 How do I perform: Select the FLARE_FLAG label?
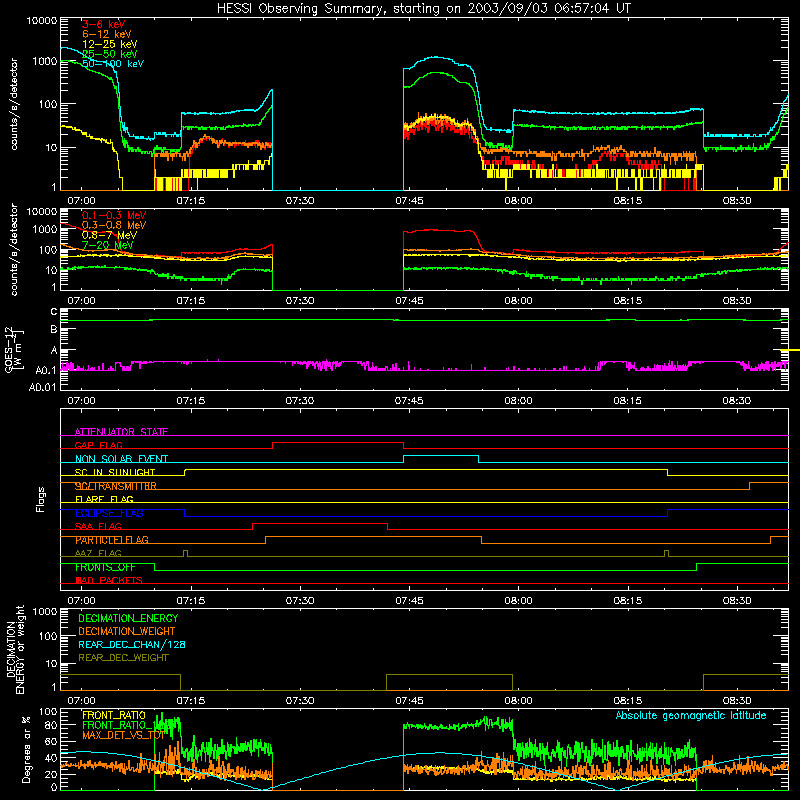[x=104, y=499]
